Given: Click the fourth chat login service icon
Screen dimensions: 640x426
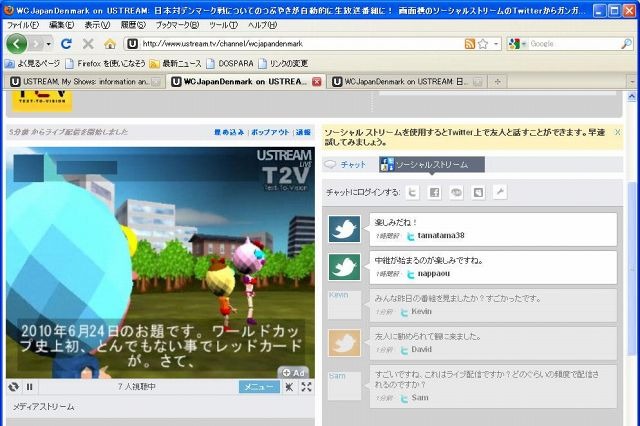Looking at the screenshot, I should [478, 192].
